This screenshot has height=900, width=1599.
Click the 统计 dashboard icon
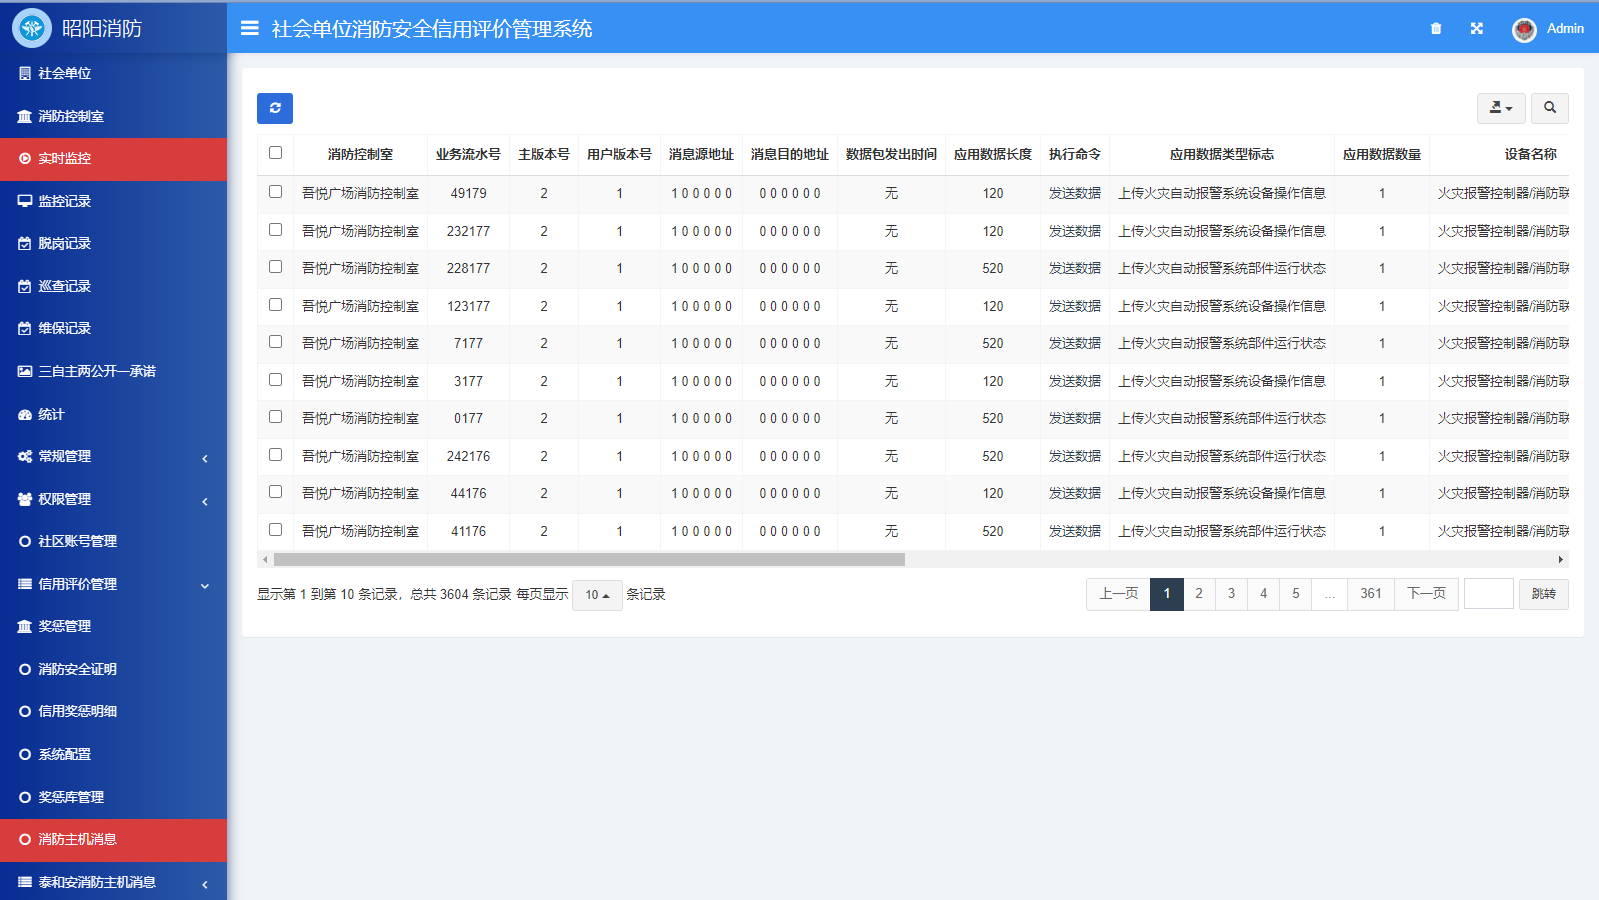point(25,414)
